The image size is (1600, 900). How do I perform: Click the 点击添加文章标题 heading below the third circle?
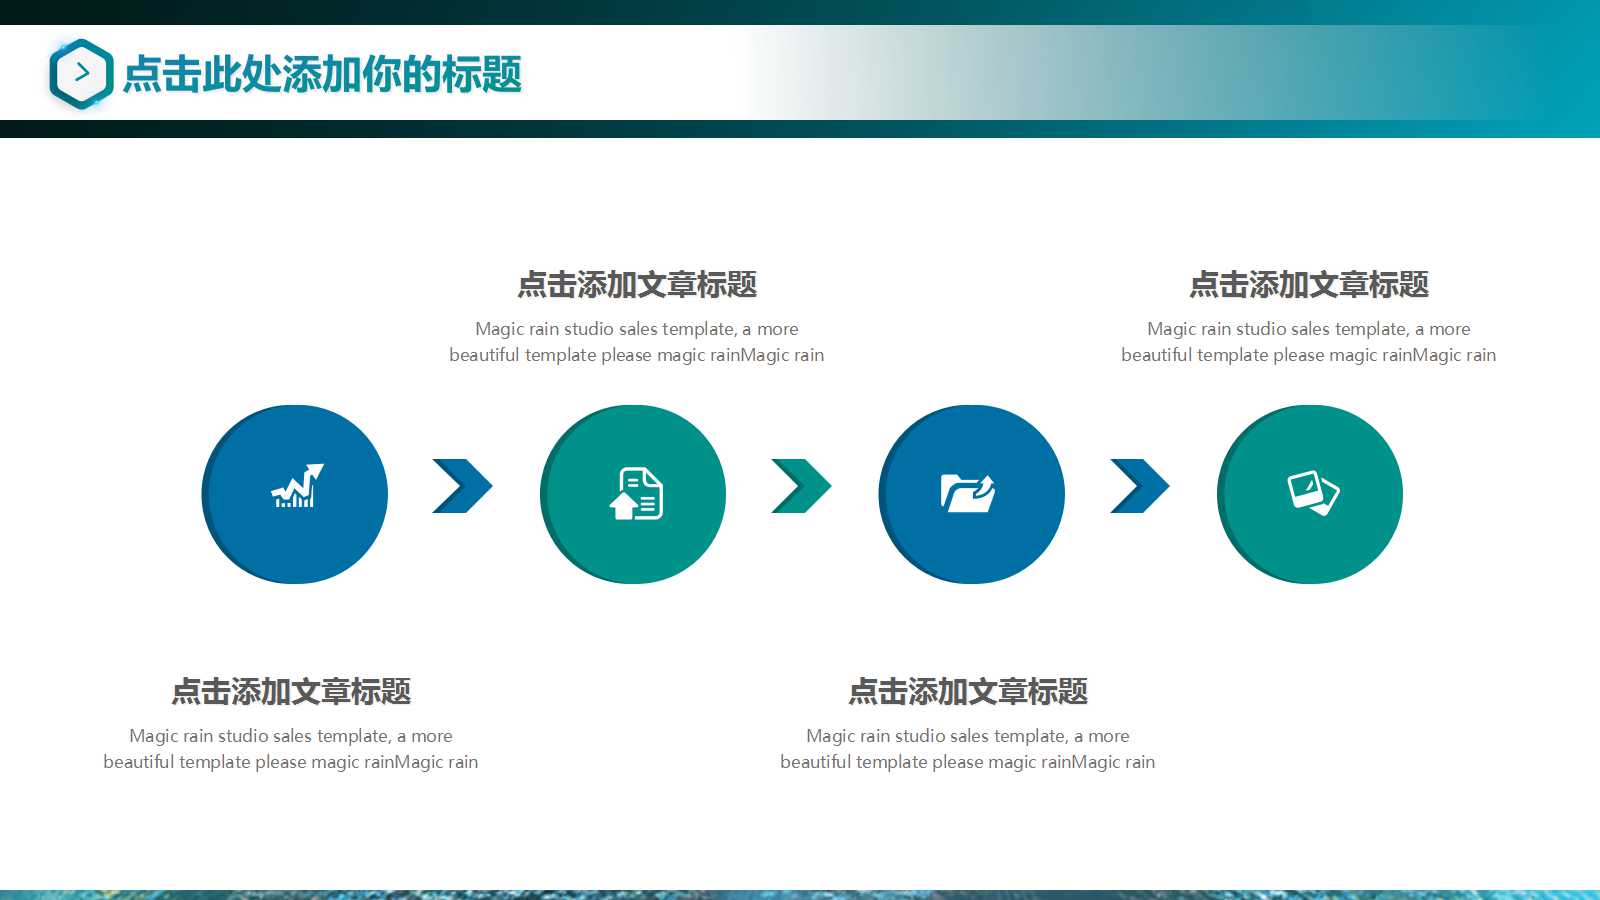968,692
